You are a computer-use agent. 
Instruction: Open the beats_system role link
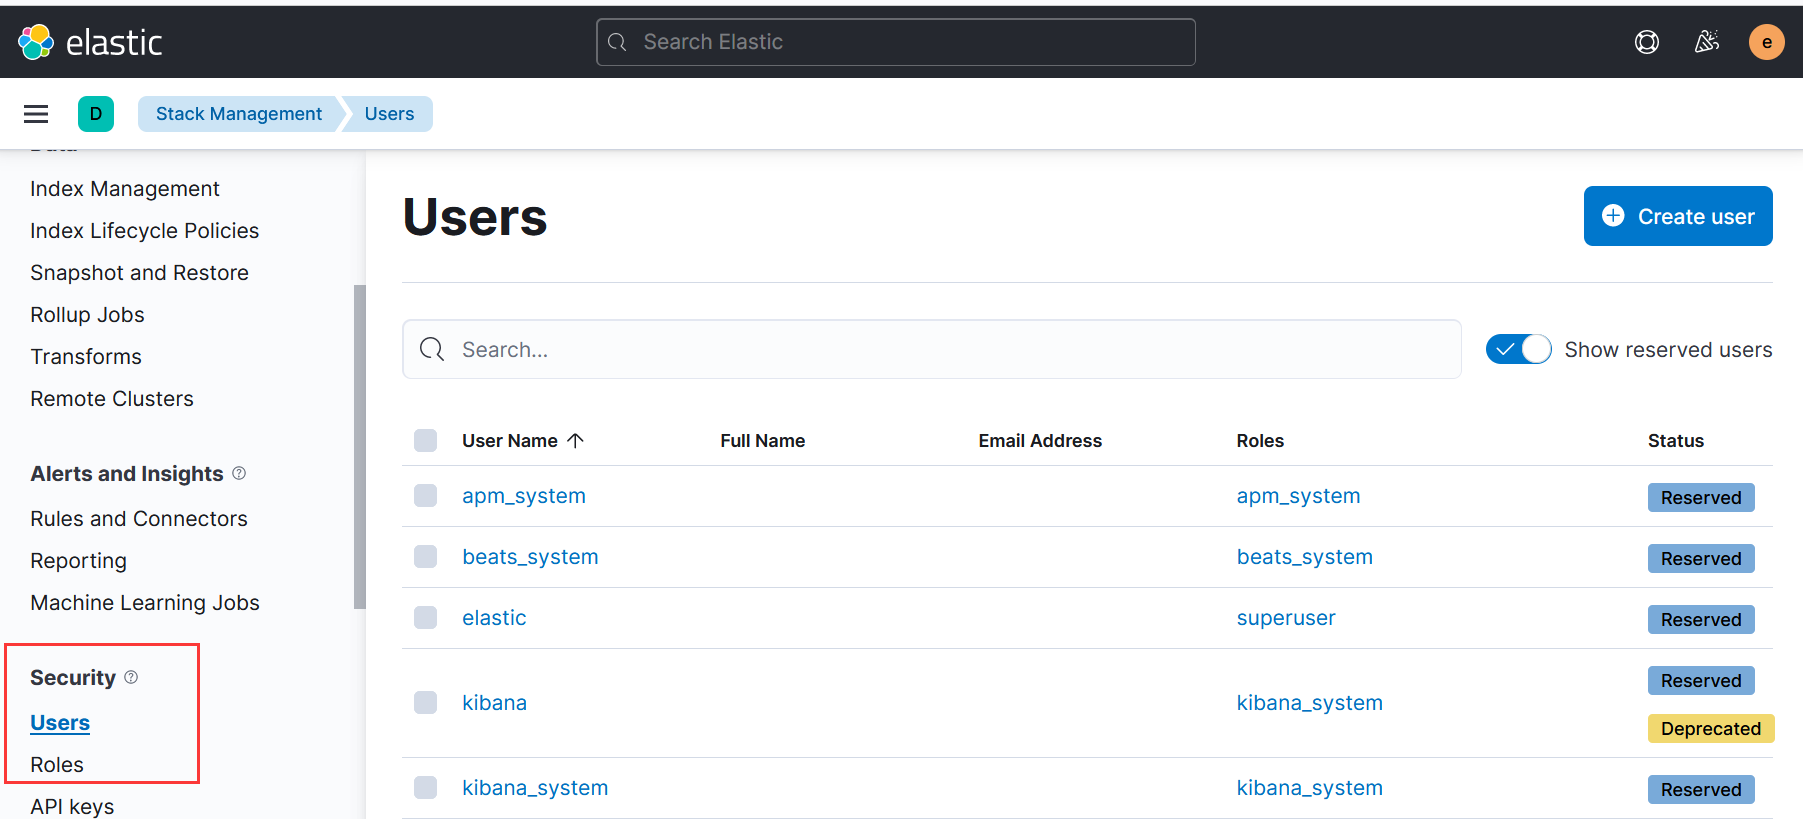click(1305, 557)
